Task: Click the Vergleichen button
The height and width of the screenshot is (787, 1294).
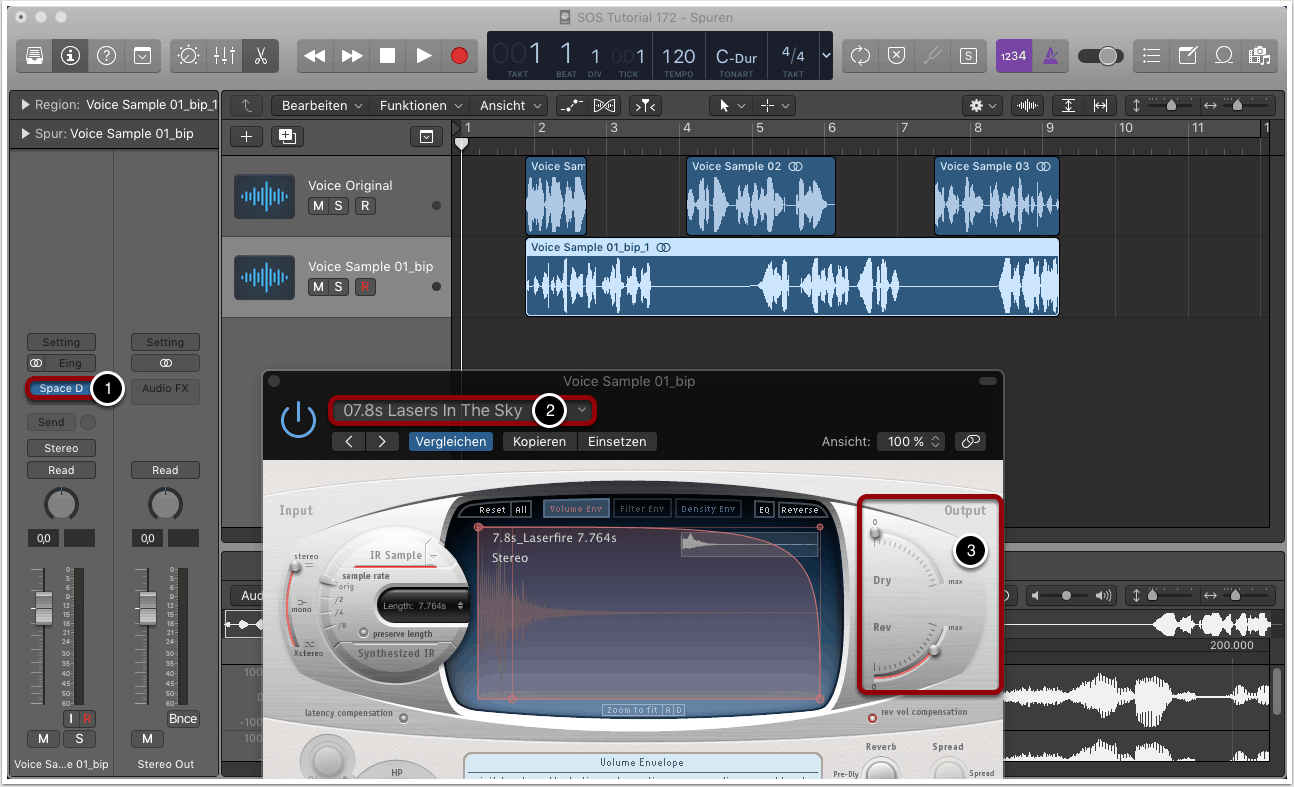Action: pos(451,441)
